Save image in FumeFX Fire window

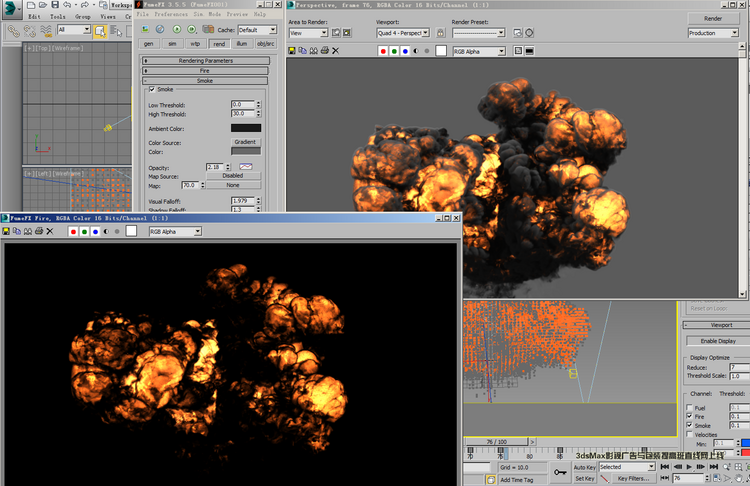6,232
